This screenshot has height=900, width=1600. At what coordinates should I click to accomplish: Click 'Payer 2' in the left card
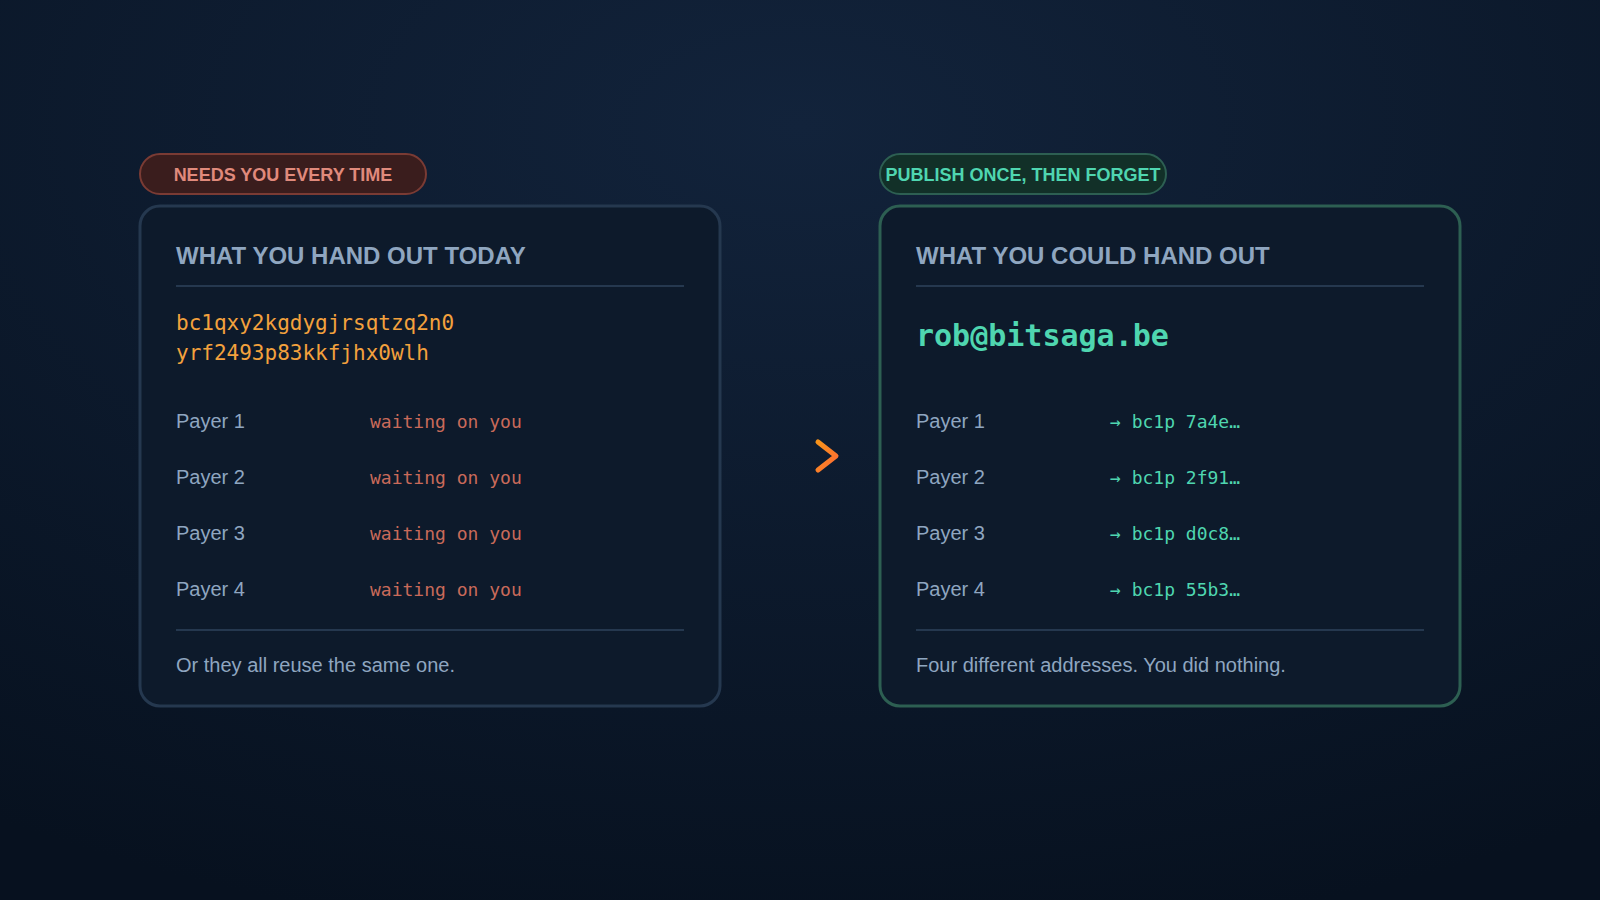(x=210, y=477)
